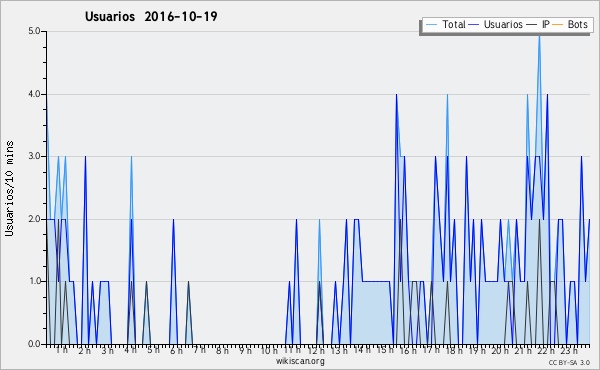The height and width of the screenshot is (370, 600).
Task: Click the Bots legend entry
Action: tap(569, 25)
